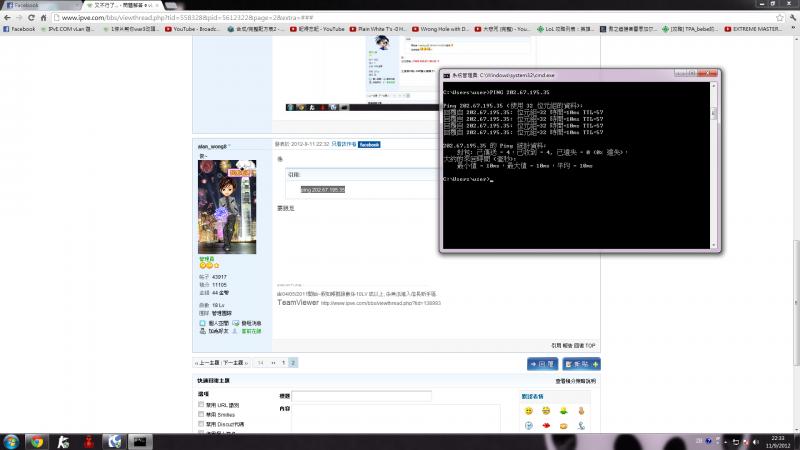Insert the grinning smiley emoticon

546,411
